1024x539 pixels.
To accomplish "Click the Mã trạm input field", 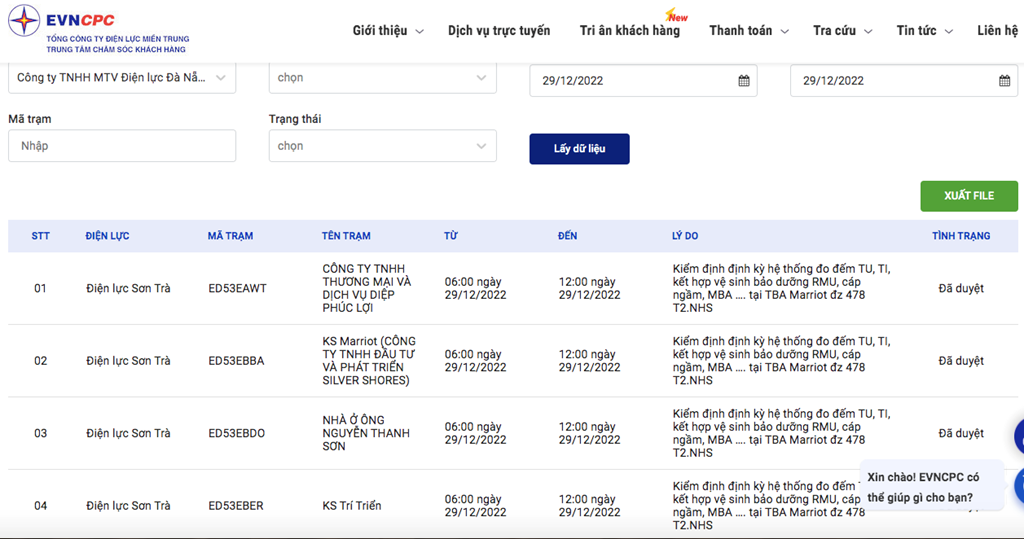I will [x=122, y=146].
